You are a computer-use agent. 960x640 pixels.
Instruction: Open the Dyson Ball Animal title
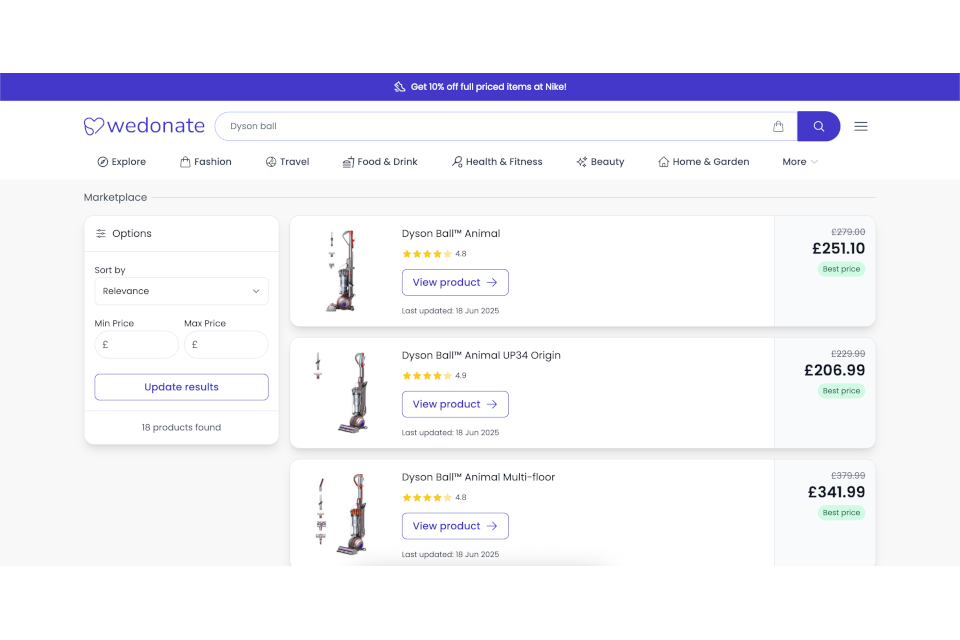tap(451, 233)
